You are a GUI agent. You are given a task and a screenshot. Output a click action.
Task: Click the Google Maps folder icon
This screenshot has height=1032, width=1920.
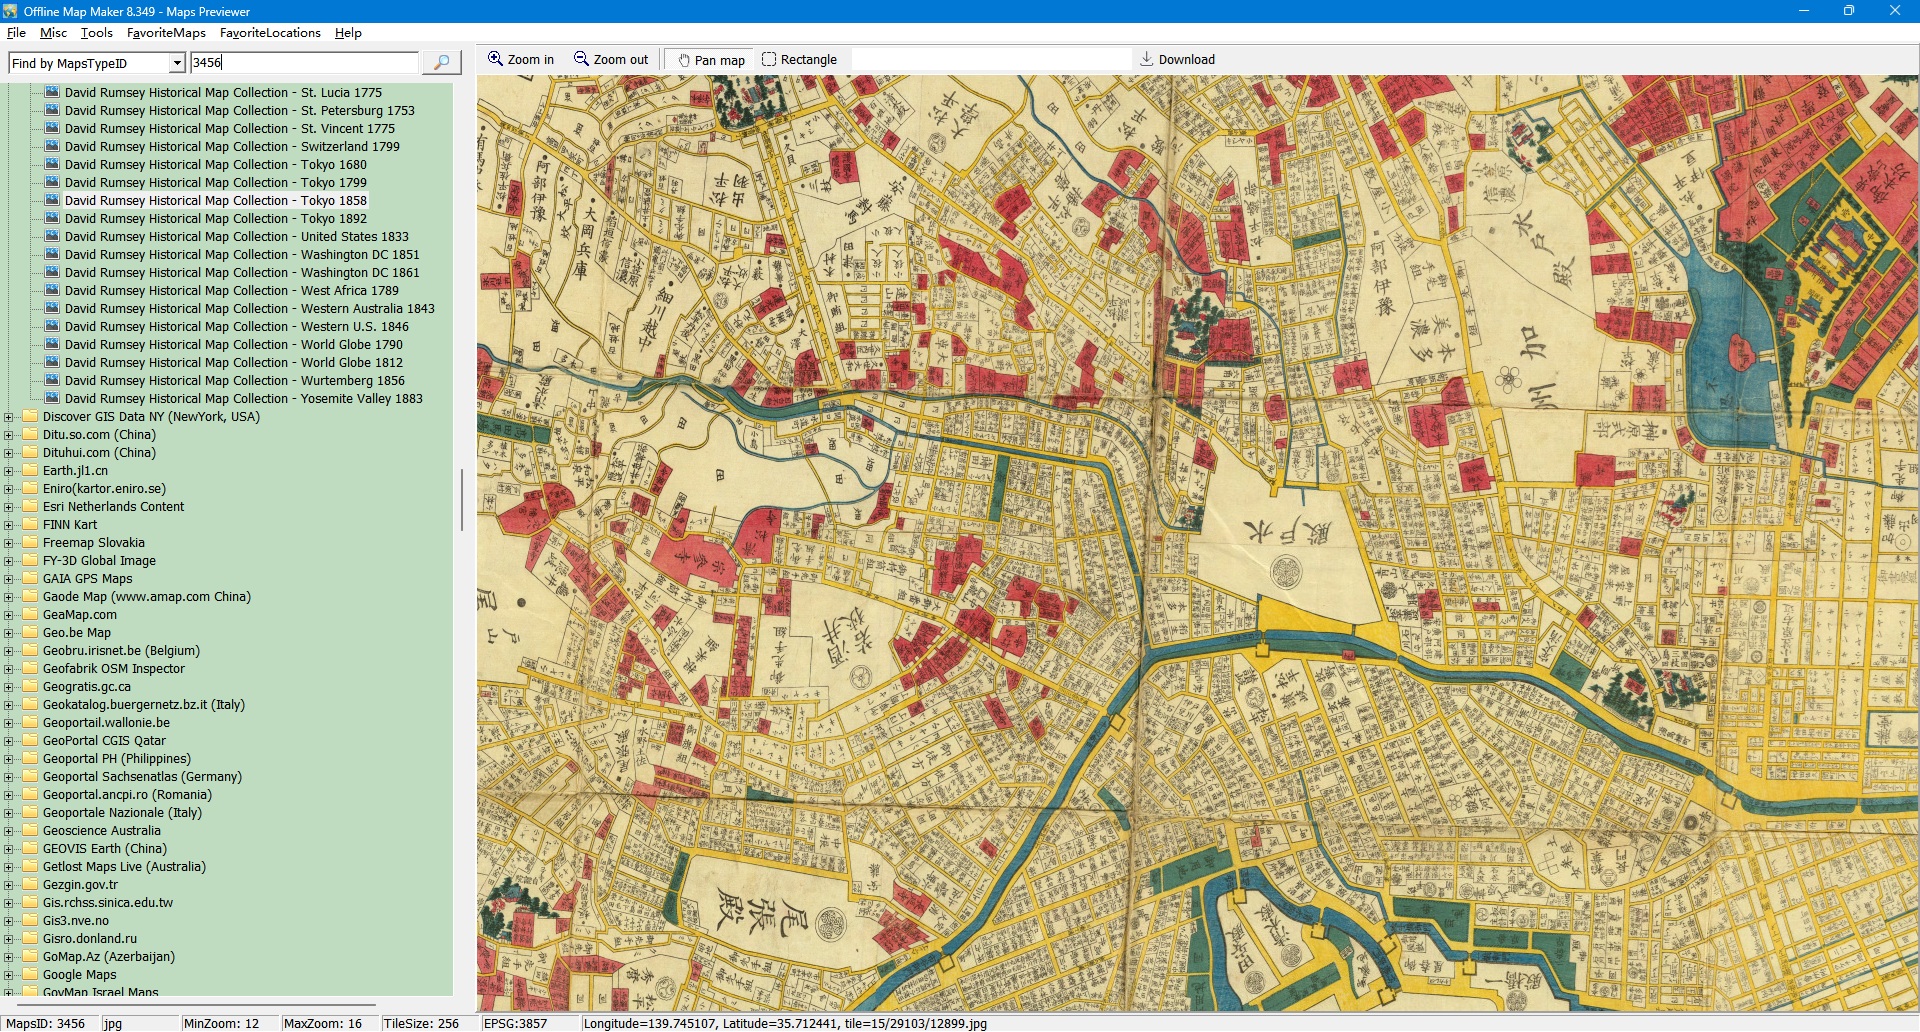30,975
